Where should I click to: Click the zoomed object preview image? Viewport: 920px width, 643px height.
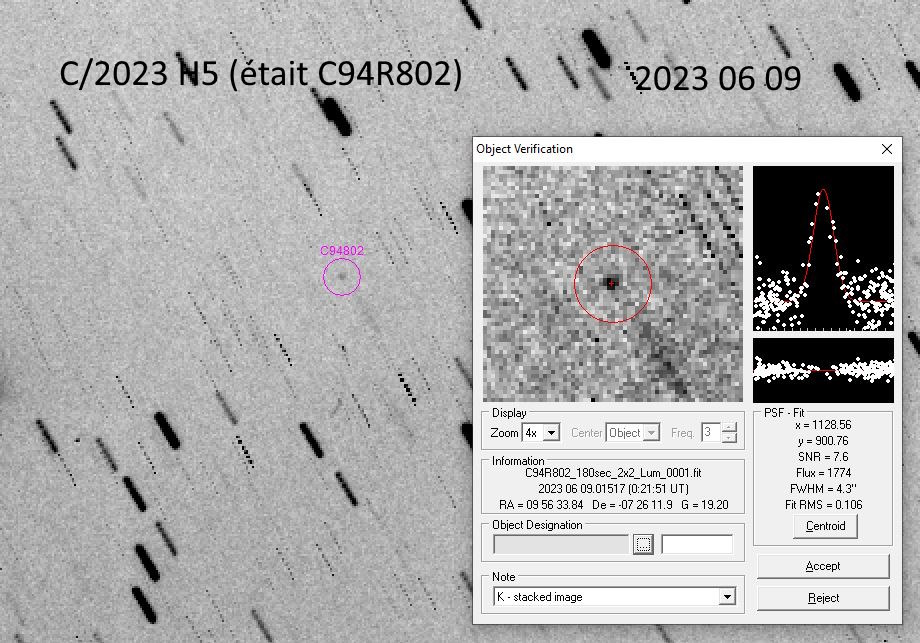613,284
